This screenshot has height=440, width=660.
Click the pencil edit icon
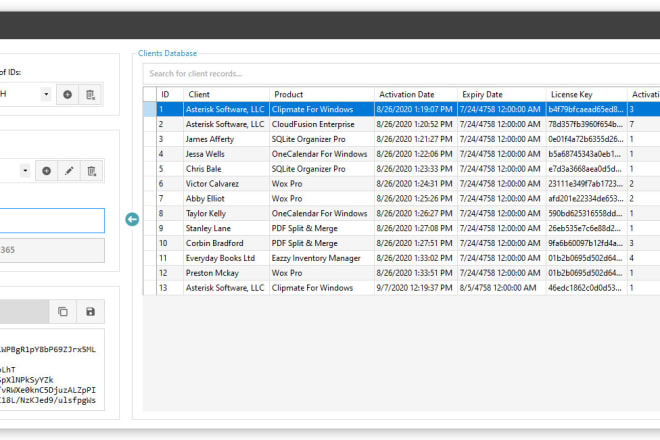point(69,171)
